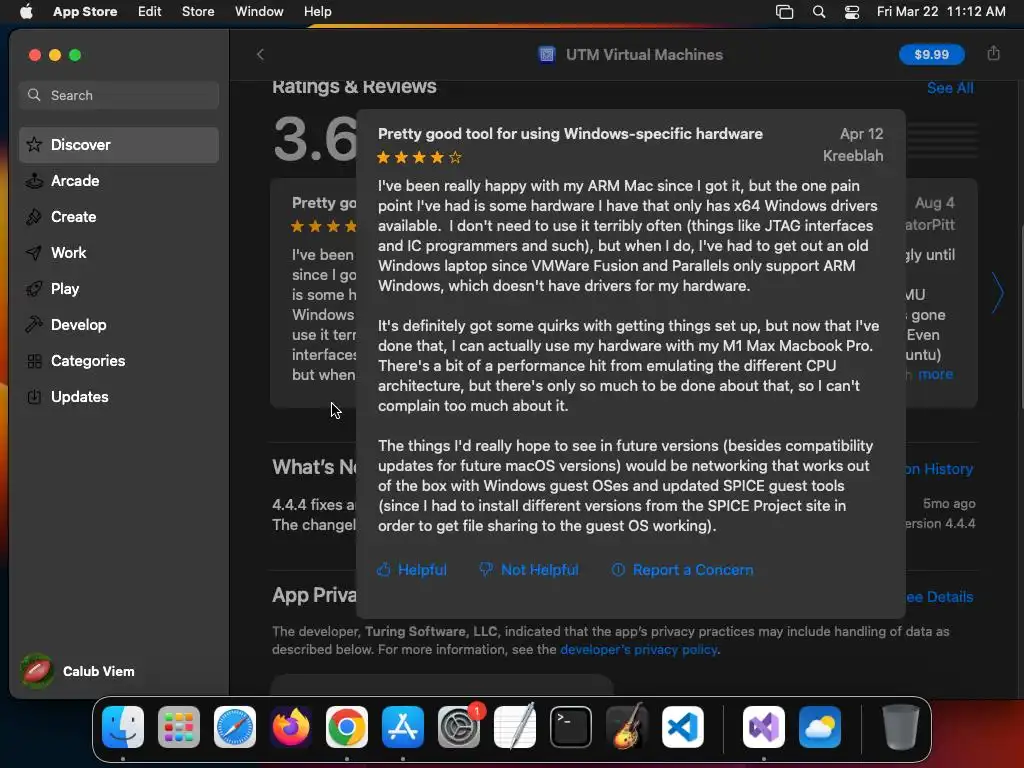Click the share icon in toolbar
1024x768 pixels.
coord(993,54)
